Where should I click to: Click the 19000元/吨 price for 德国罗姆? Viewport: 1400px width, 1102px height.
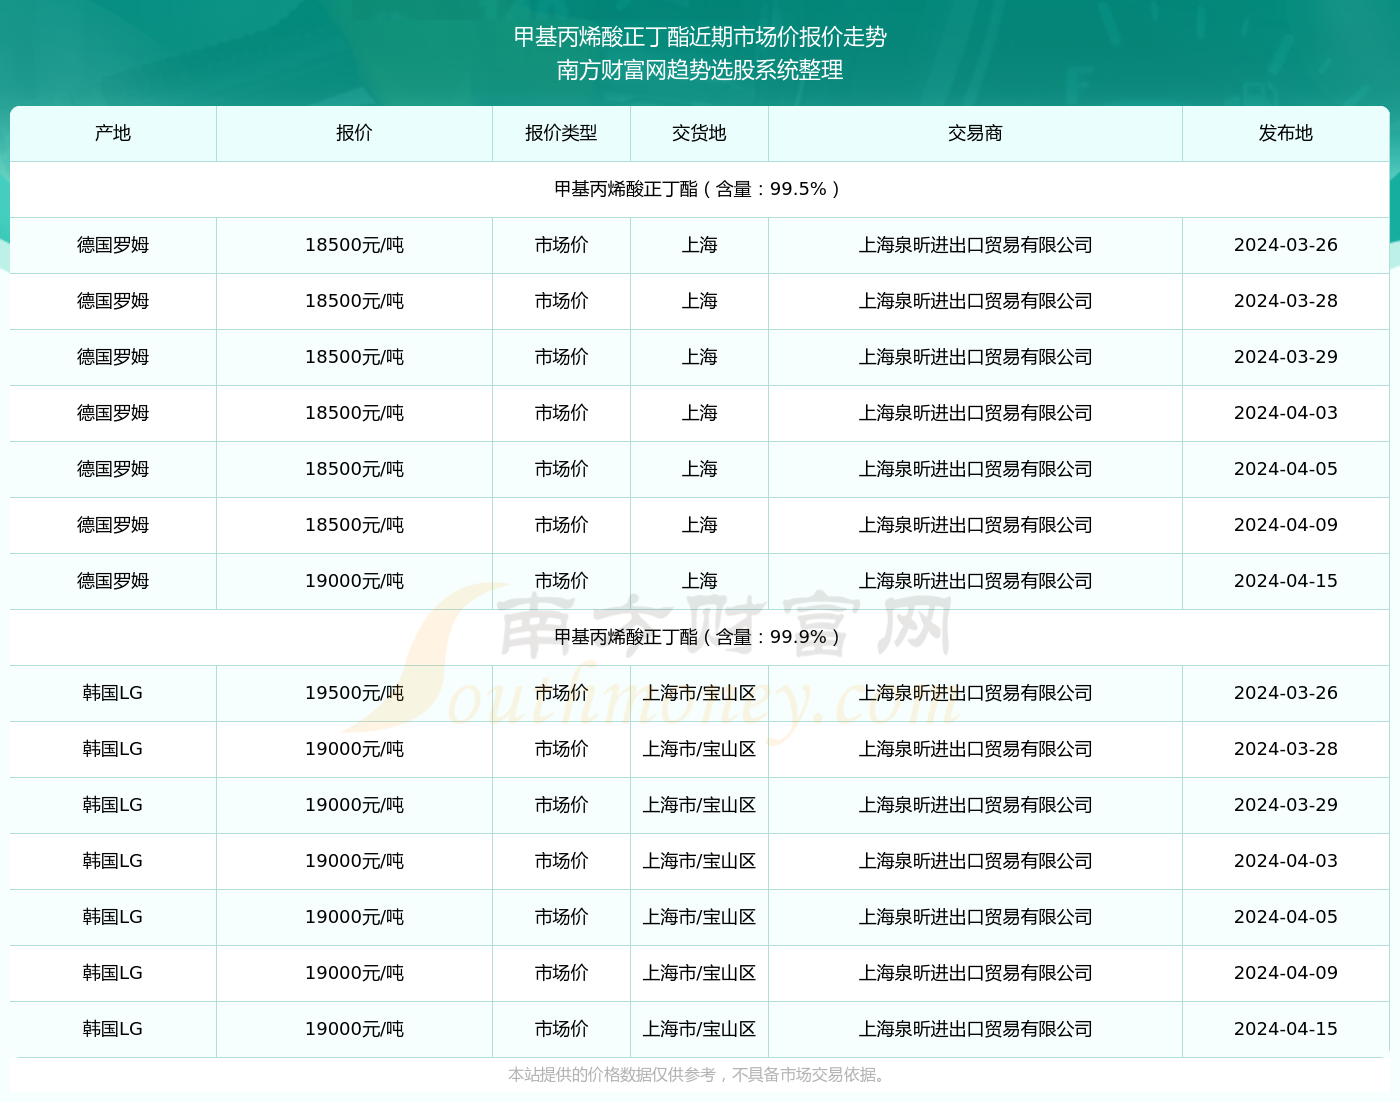coord(354,581)
